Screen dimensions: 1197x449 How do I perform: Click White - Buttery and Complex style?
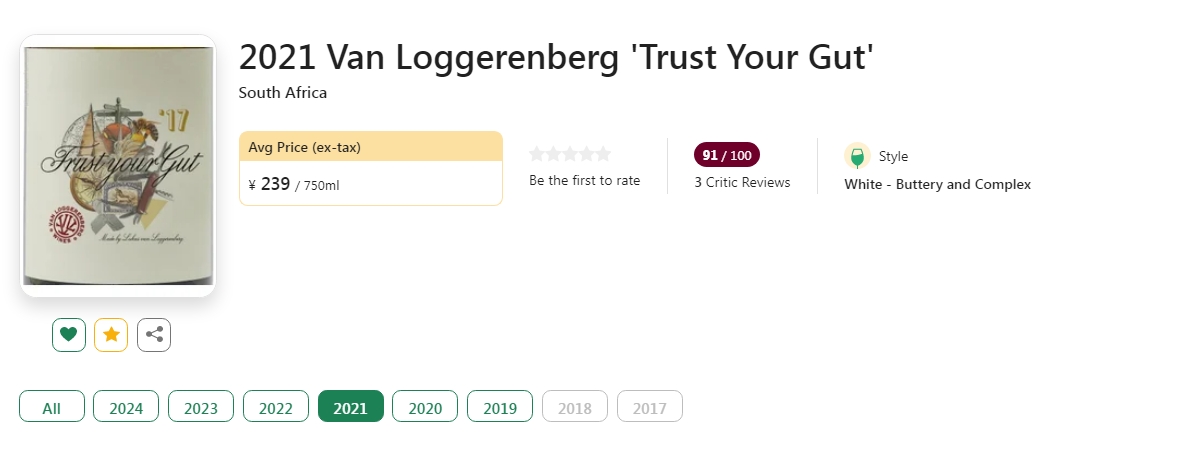[x=937, y=184]
